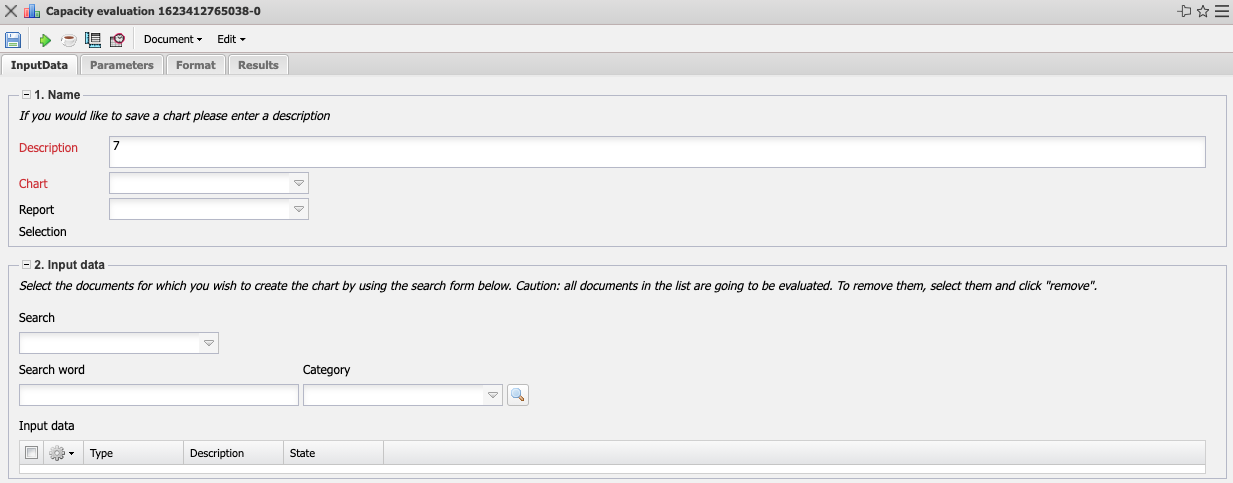Screen dimensions: 1233x483
Task: Click the 'Selection' label
Action: (x=43, y=232)
